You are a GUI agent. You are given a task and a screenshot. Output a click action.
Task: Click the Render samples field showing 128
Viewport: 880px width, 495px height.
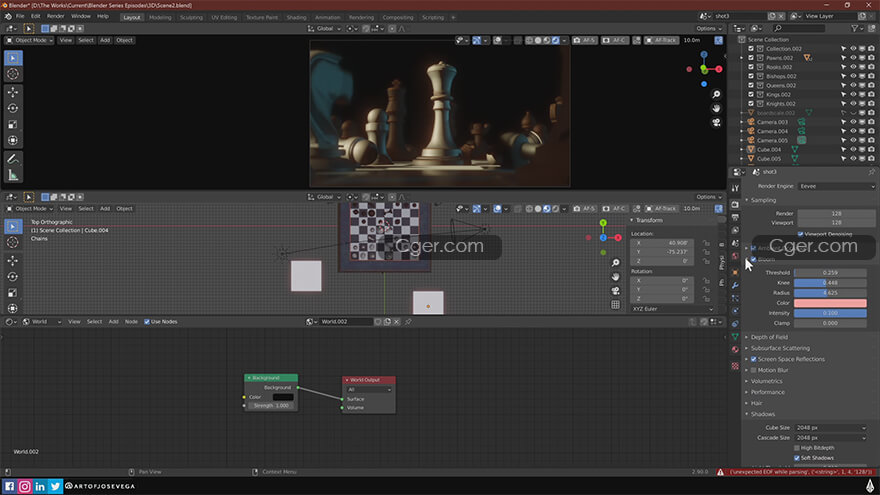[x=836, y=214]
